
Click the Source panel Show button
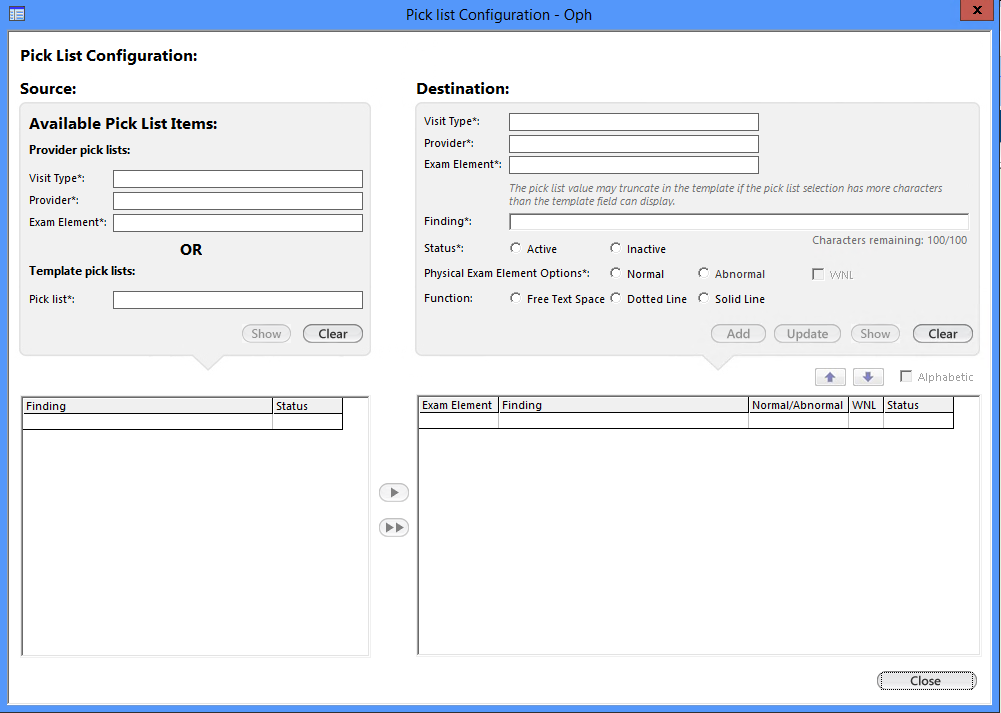click(266, 334)
